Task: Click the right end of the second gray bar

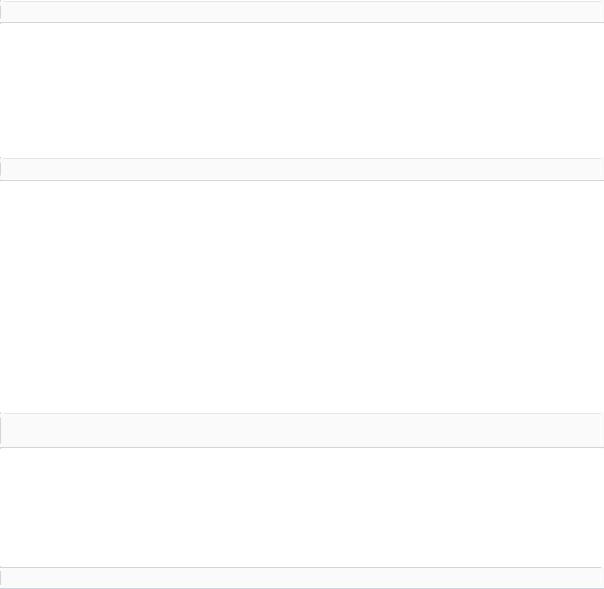Action: tap(601, 169)
